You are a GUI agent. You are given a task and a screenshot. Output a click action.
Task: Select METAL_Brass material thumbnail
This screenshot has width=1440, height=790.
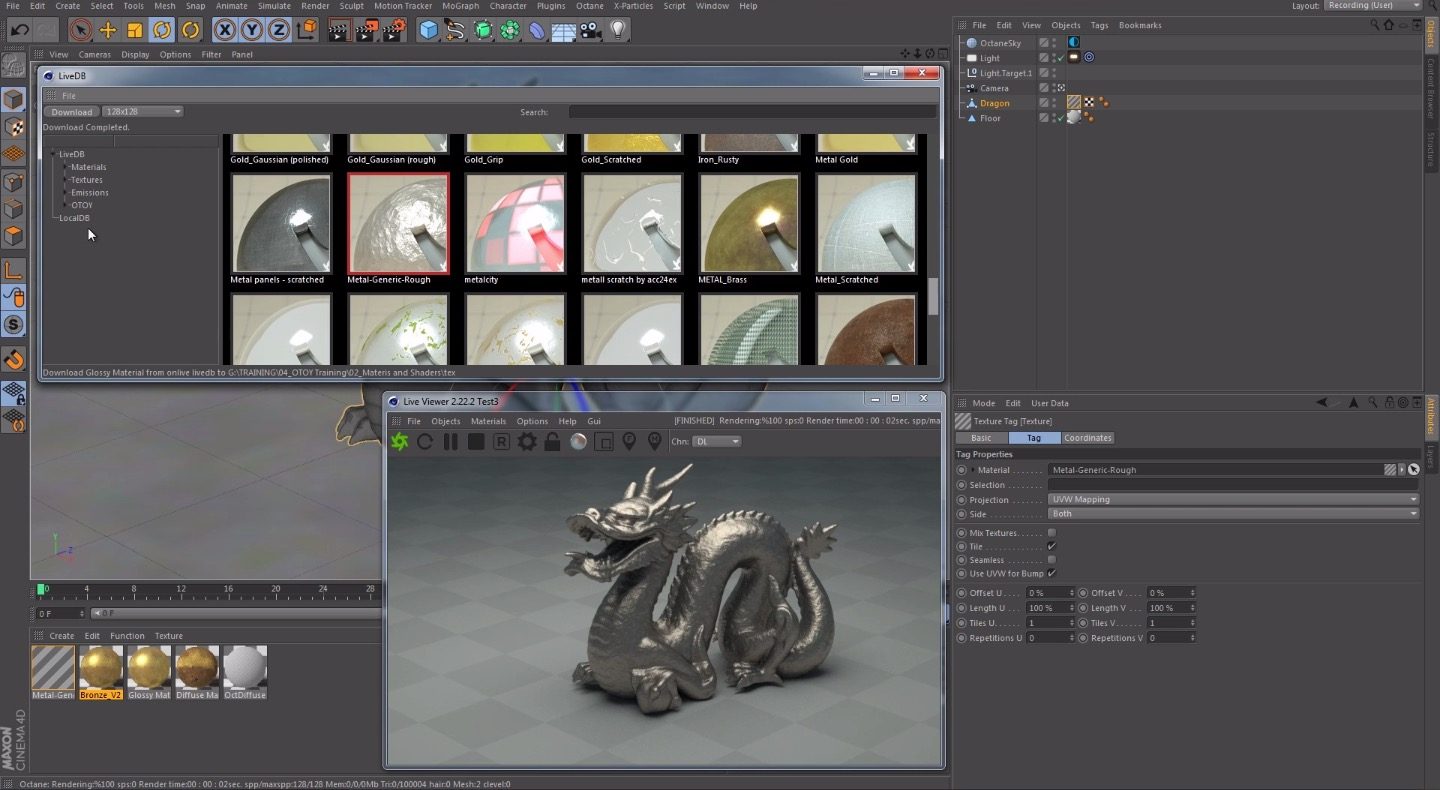749,224
